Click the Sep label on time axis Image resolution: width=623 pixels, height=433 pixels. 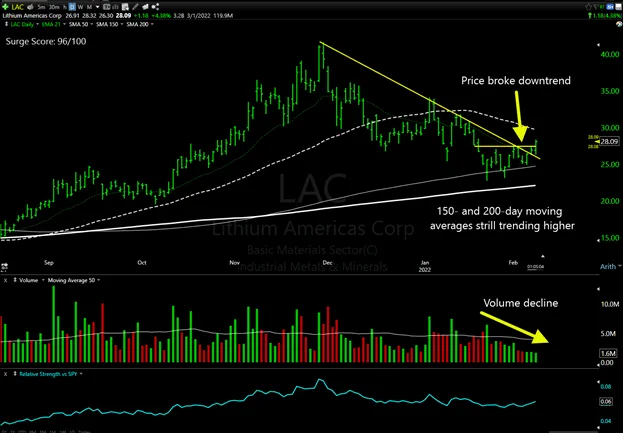click(x=48, y=263)
